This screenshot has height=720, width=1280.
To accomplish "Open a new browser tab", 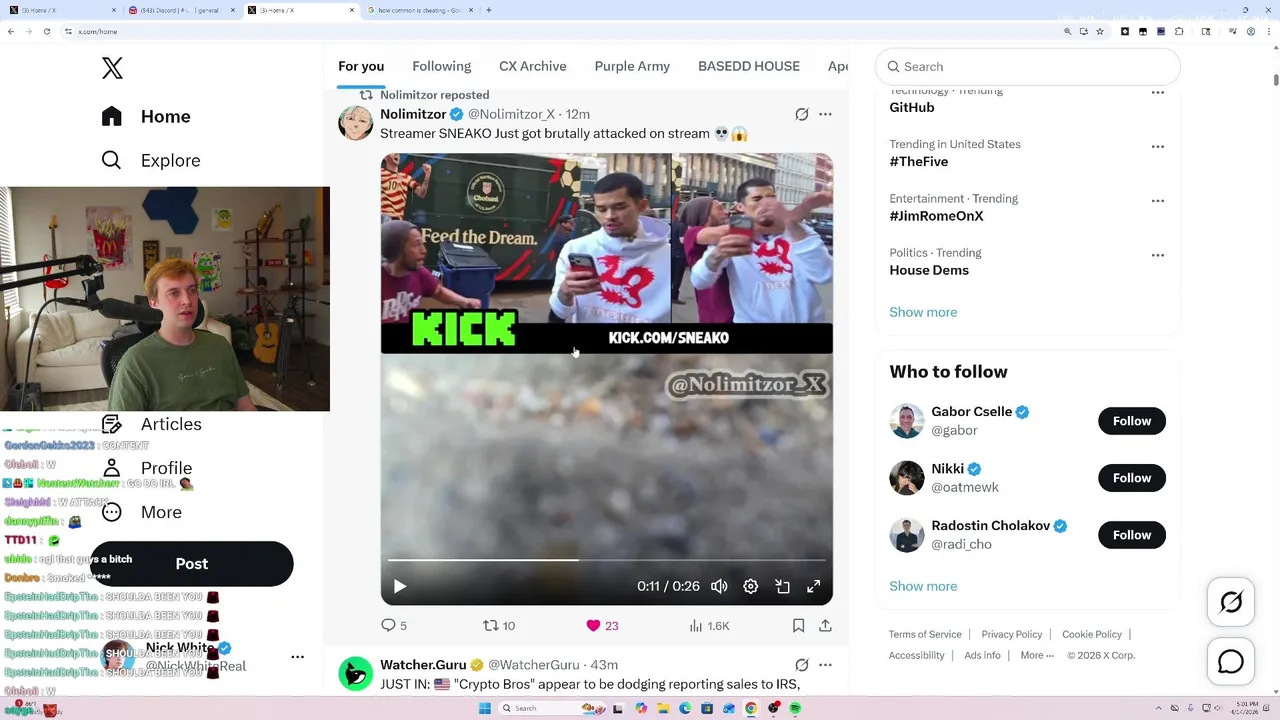I will (489, 10).
